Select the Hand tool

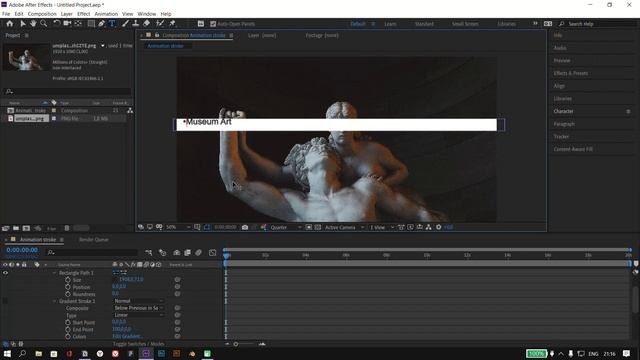(33, 24)
